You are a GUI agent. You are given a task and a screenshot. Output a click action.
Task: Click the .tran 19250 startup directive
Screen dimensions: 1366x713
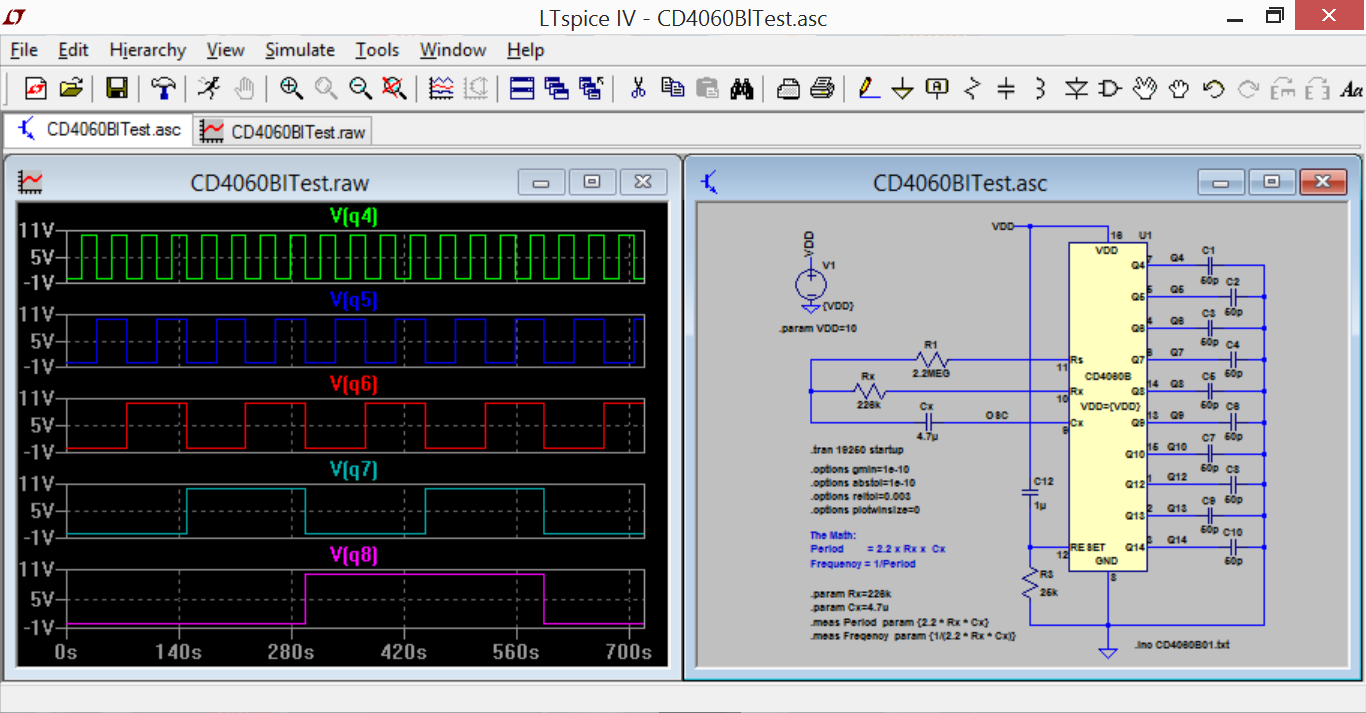856,450
